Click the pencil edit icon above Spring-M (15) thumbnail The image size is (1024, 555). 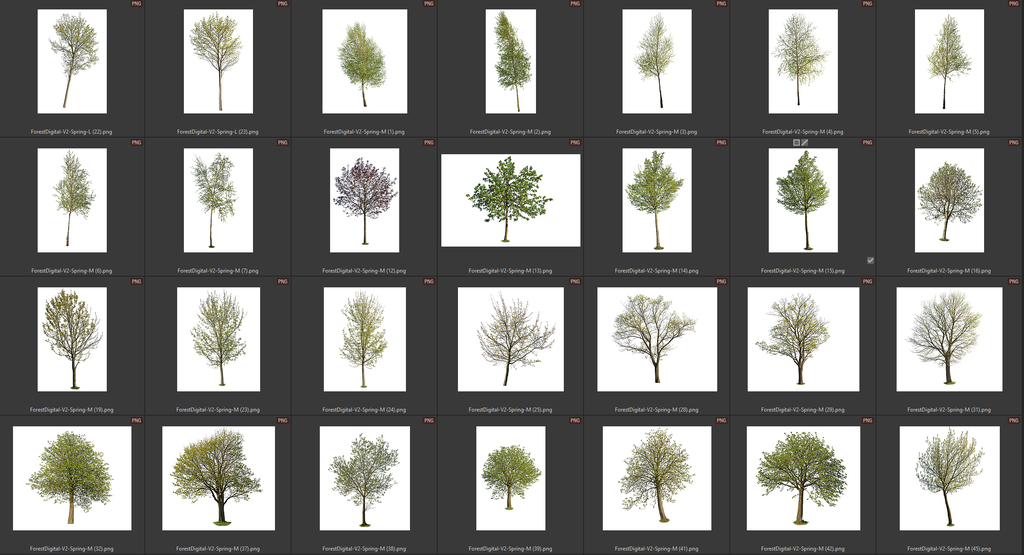click(x=804, y=143)
